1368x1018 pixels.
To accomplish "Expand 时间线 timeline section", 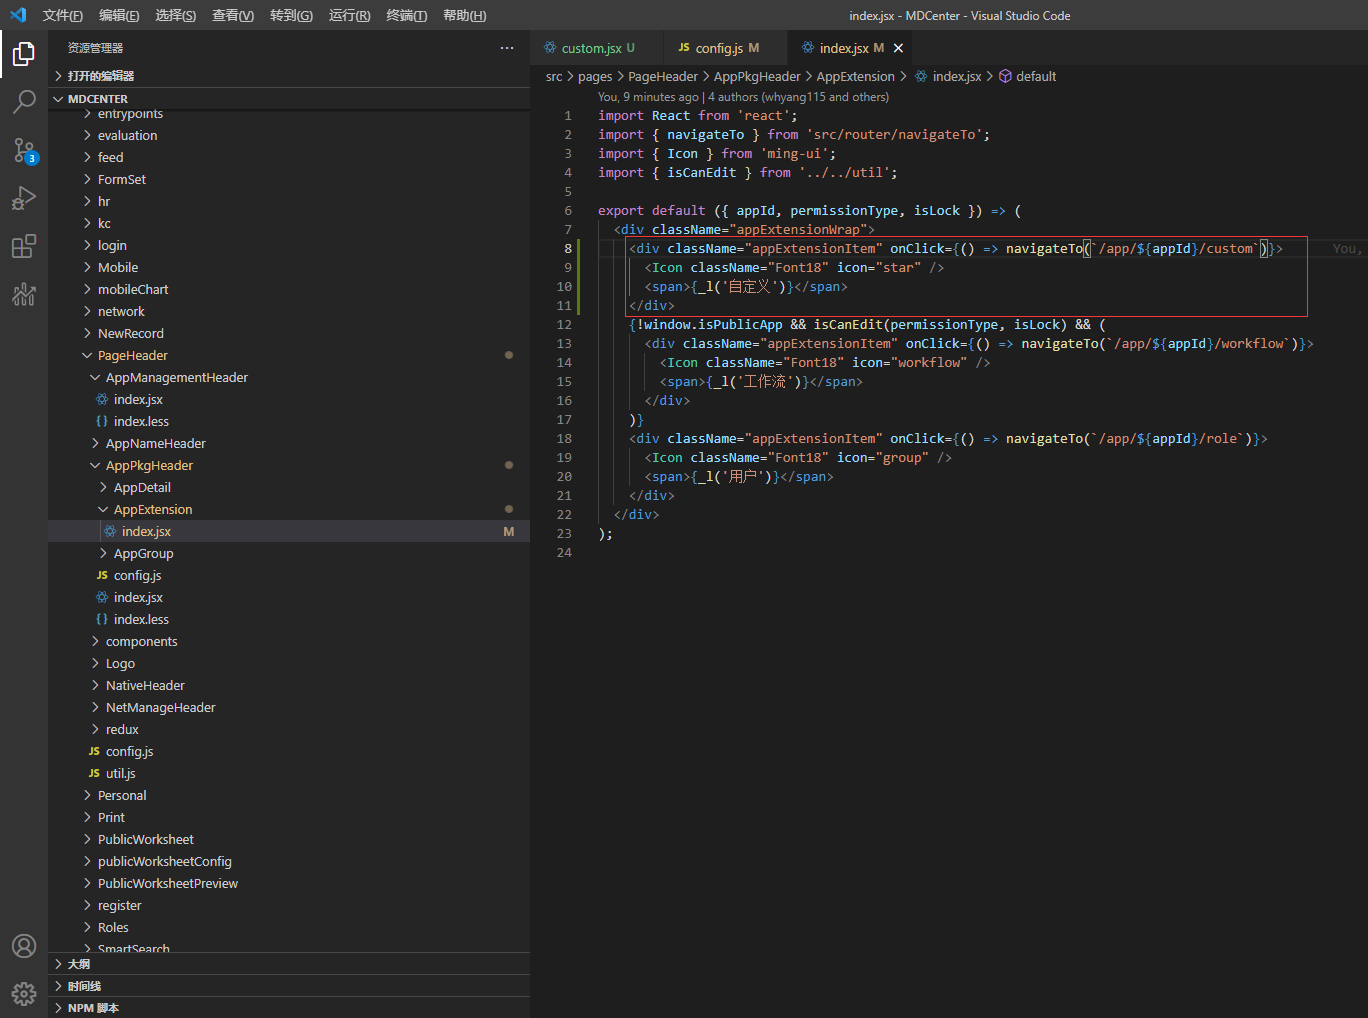I will tap(289, 986).
